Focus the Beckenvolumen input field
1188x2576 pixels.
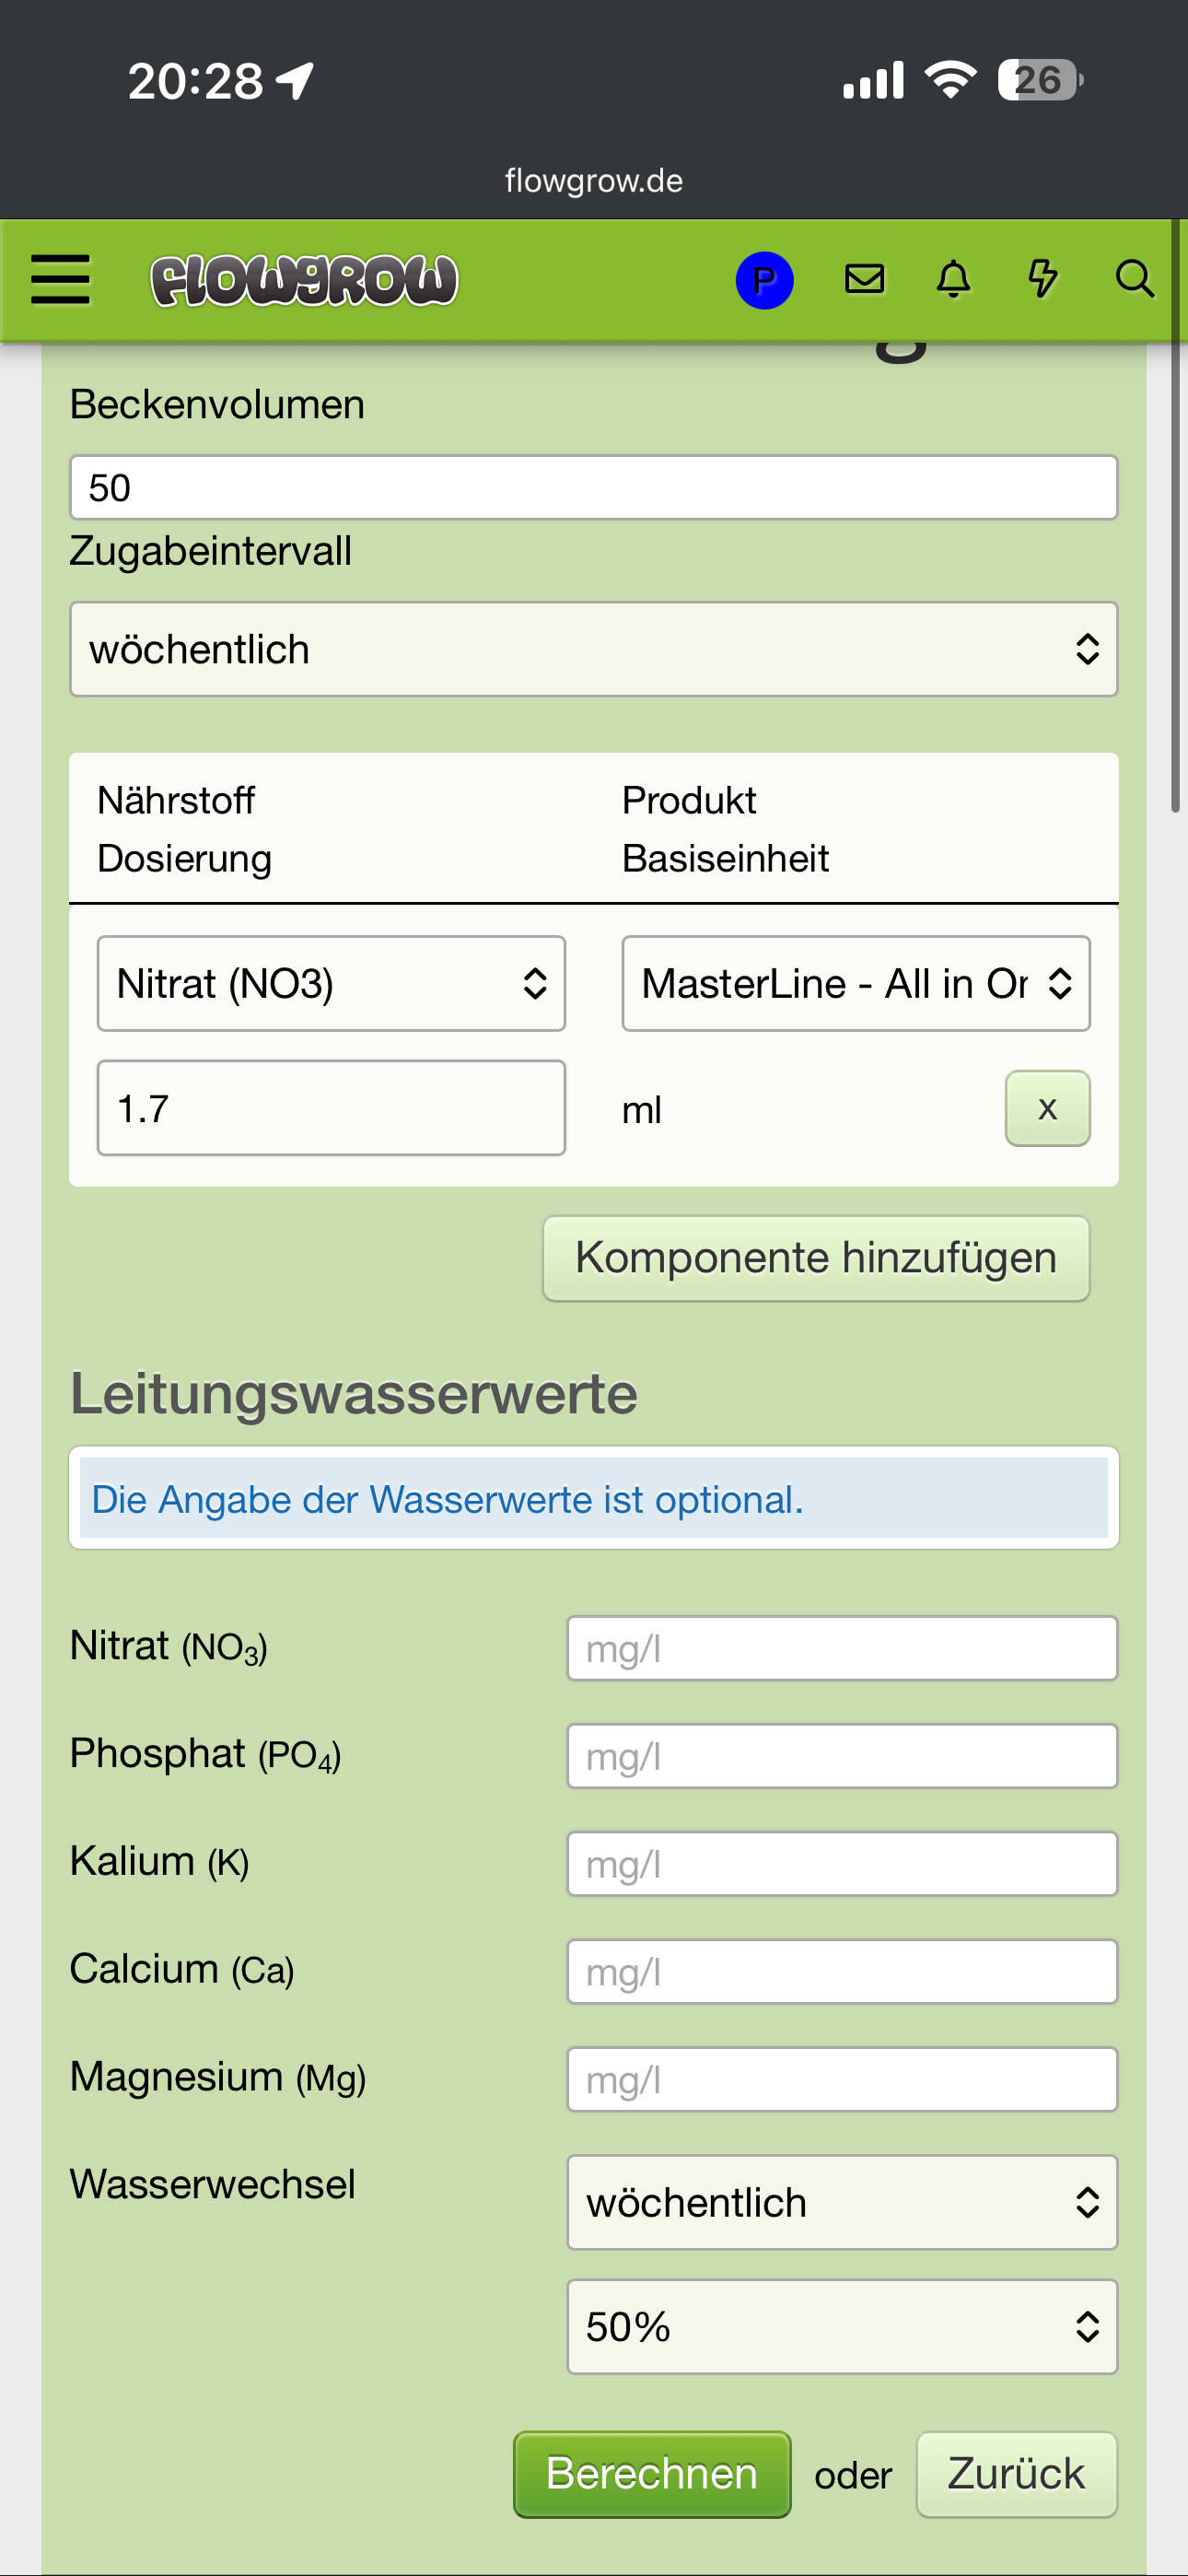pos(593,488)
